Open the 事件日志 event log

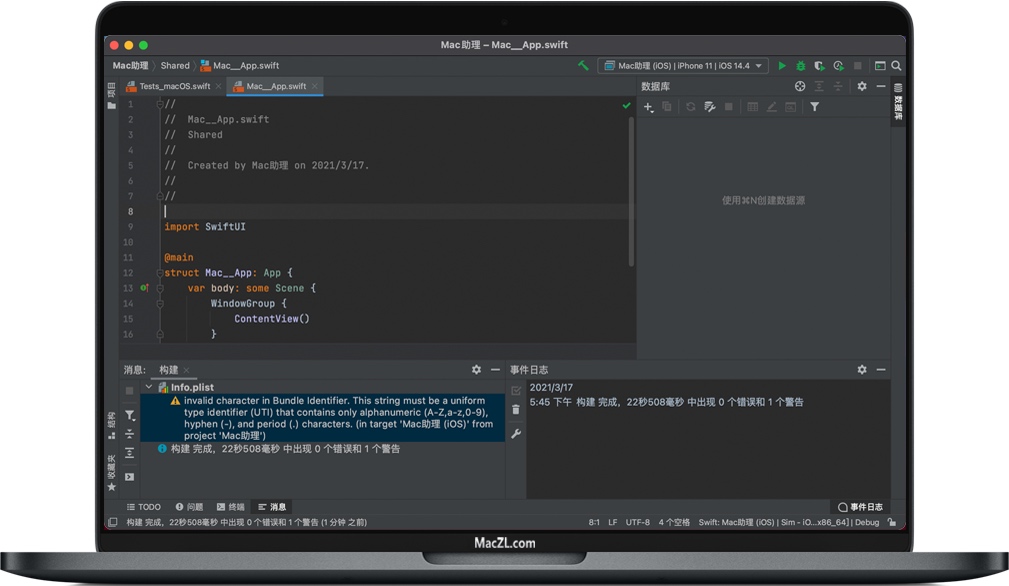click(x=861, y=506)
